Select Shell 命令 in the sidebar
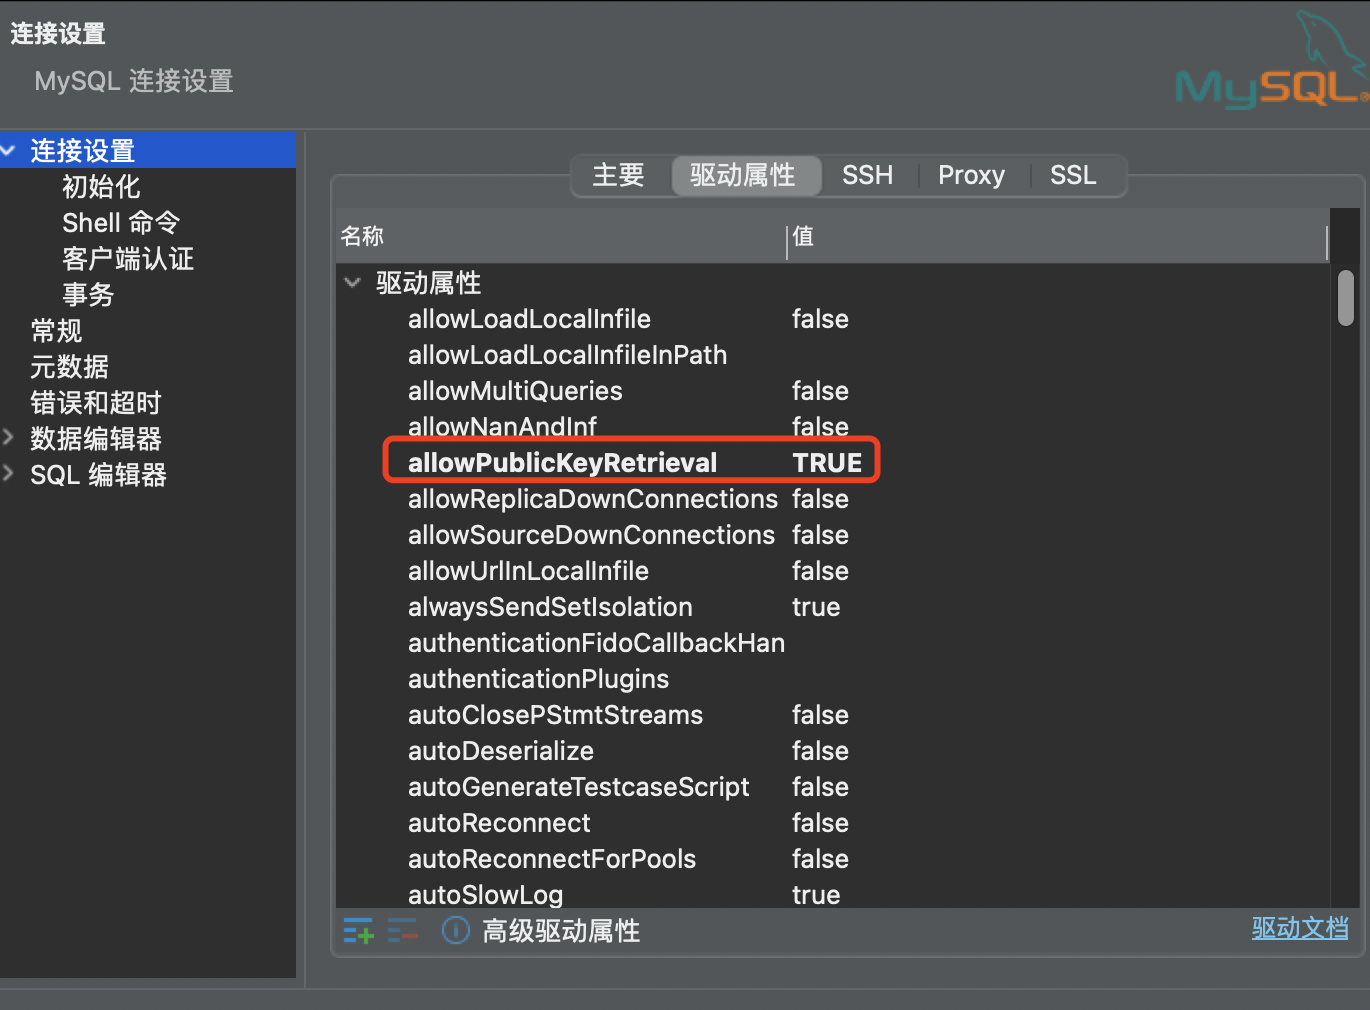Image resolution: width=1370 pixels, height=1010 pixels. [121, 223]
